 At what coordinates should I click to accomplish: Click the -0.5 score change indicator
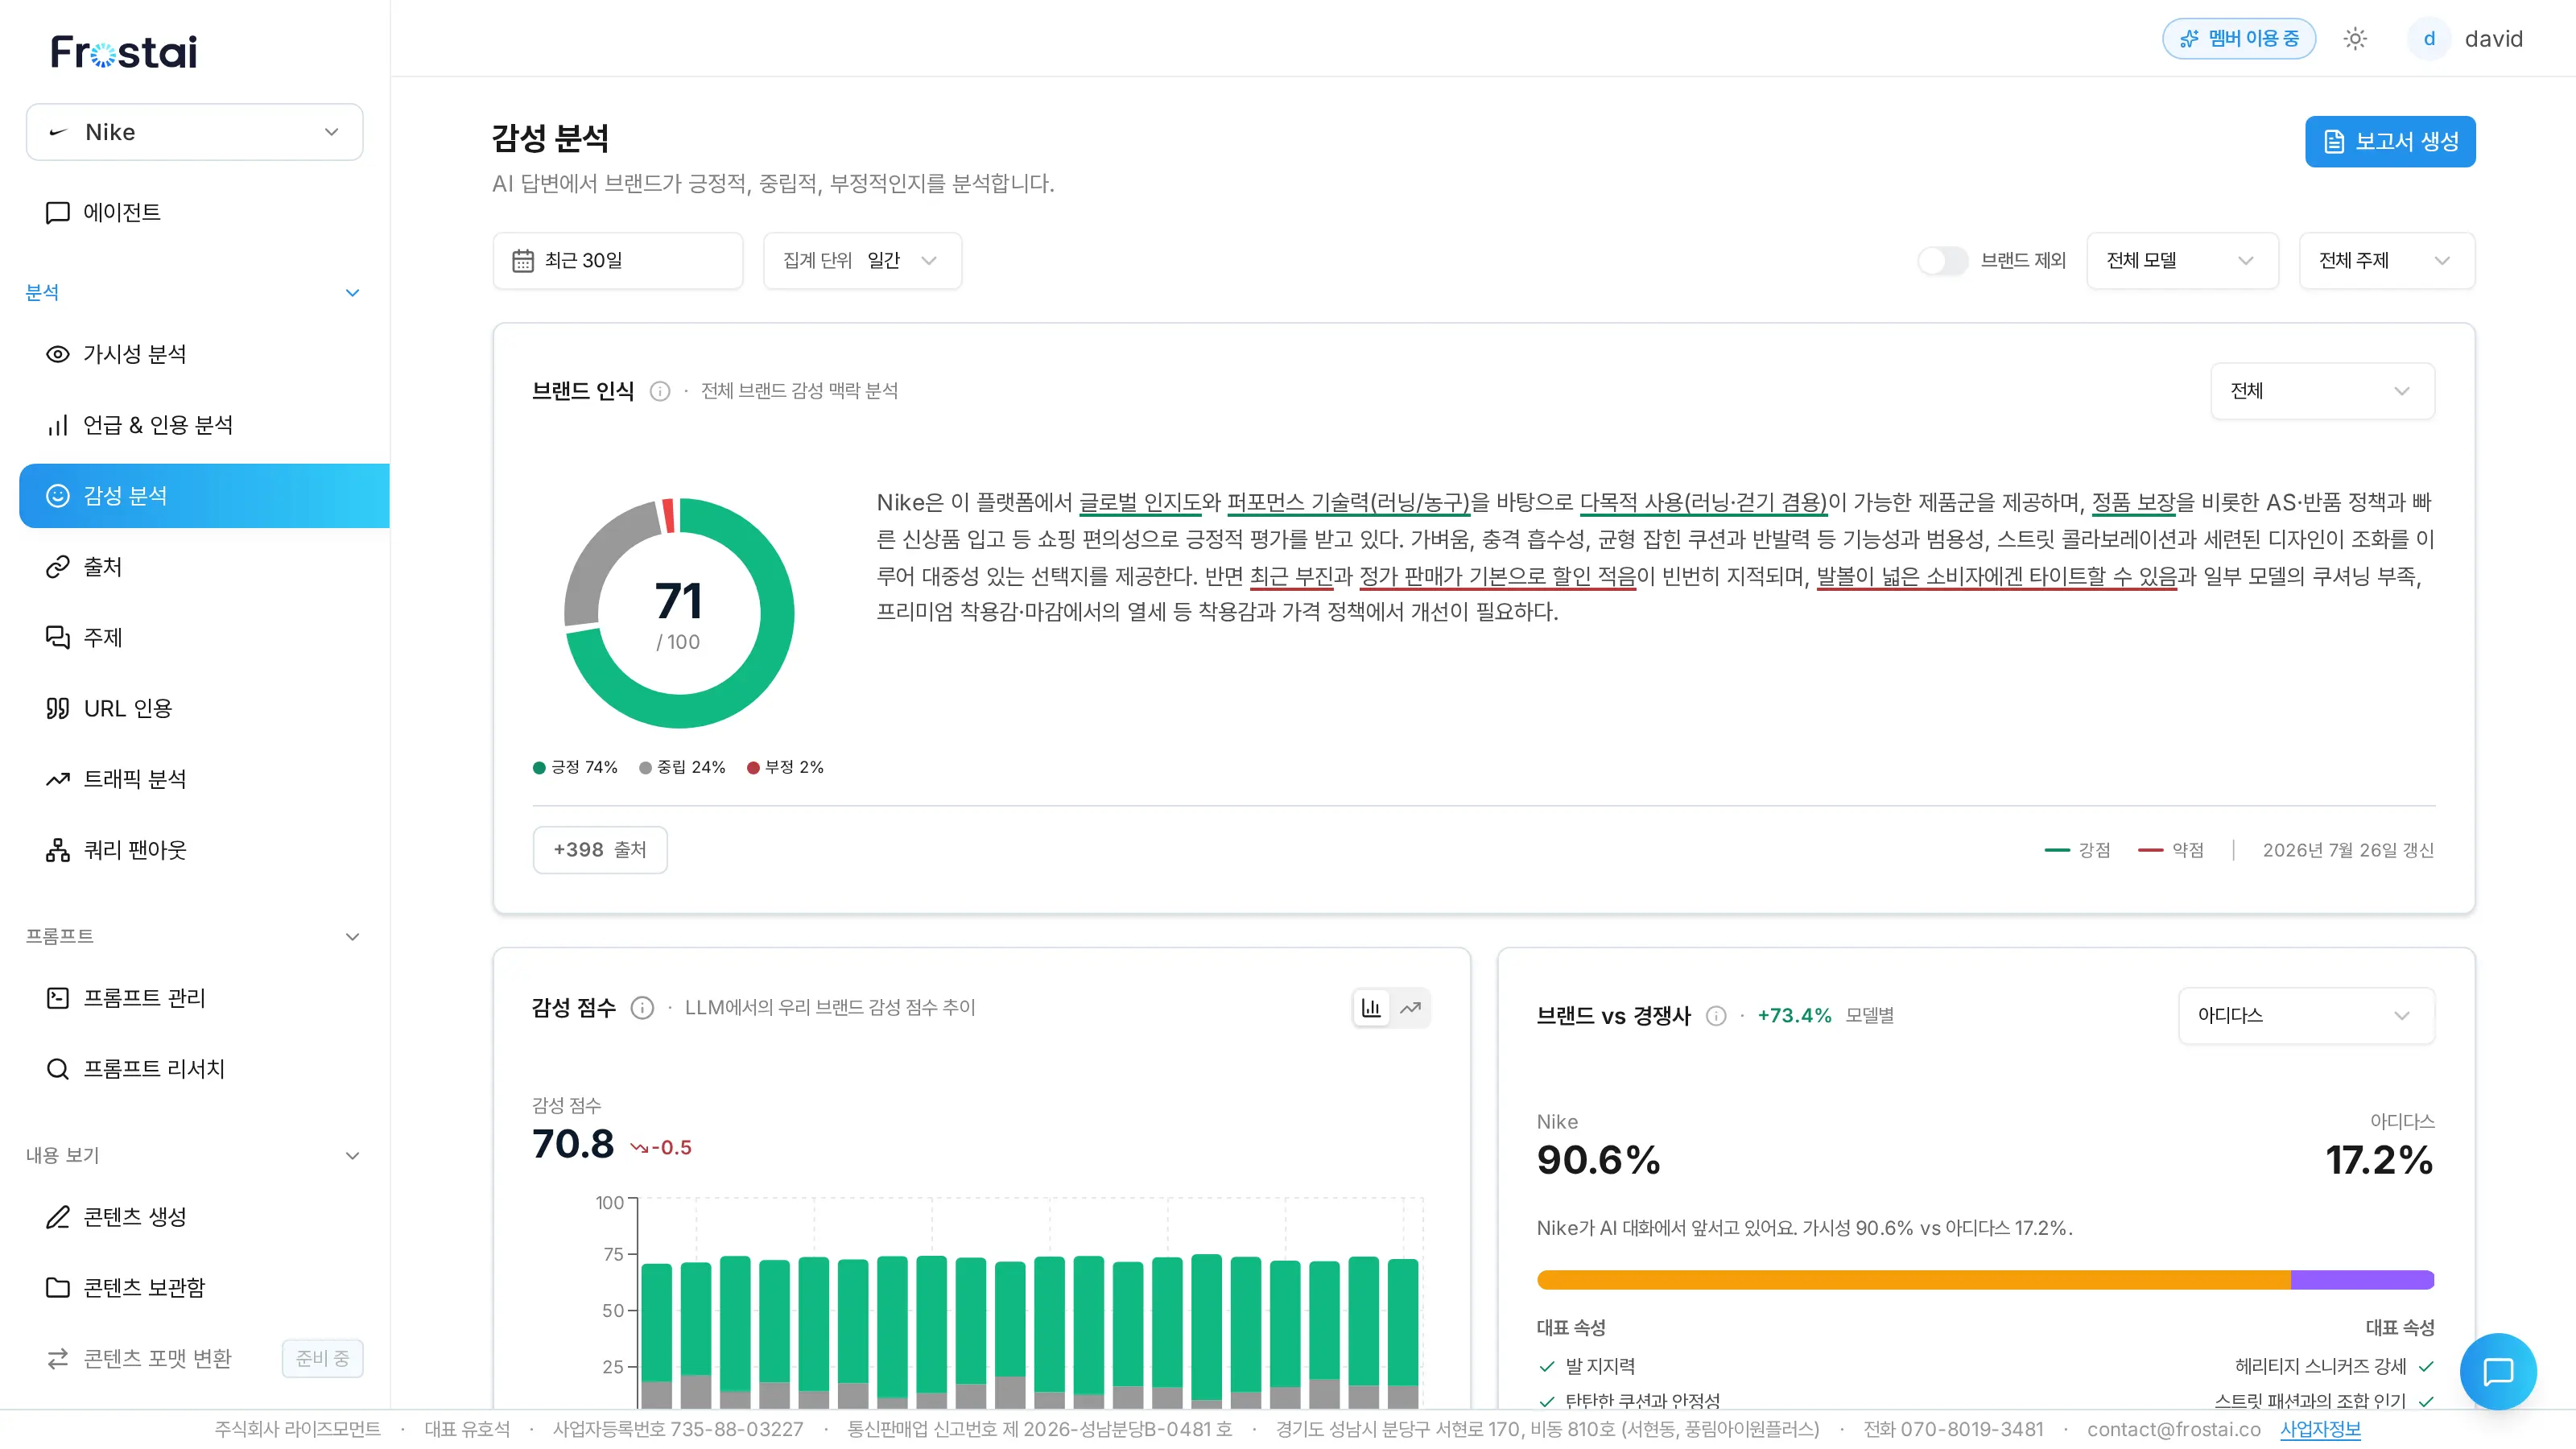click(661, 1148)
